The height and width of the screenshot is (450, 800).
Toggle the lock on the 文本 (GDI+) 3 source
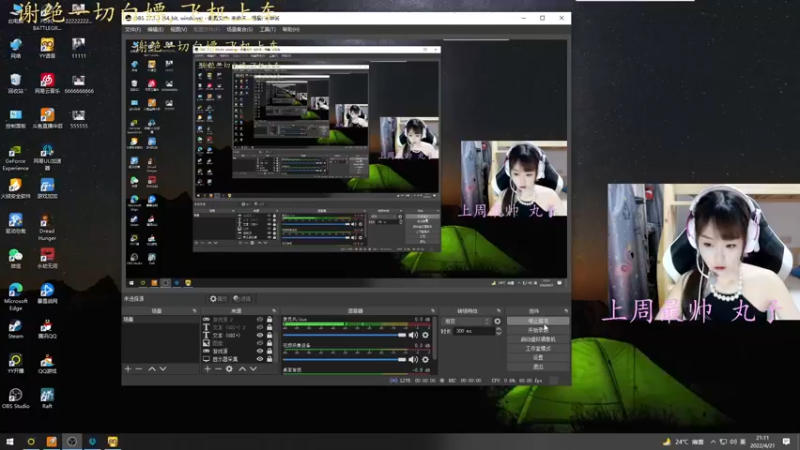point(269,328)
